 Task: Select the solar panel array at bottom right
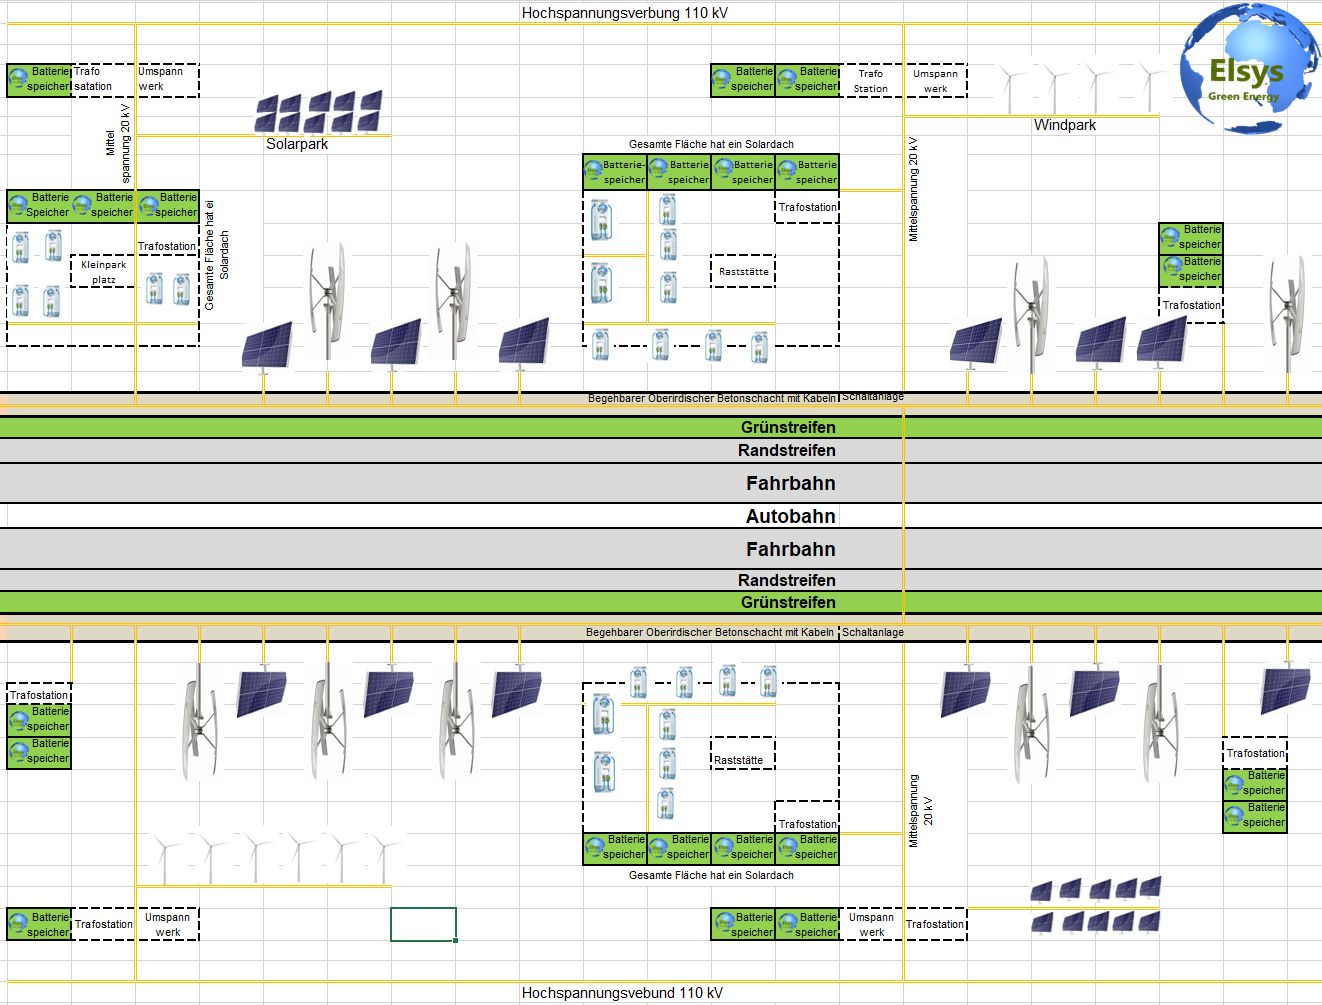(1096, 905)
